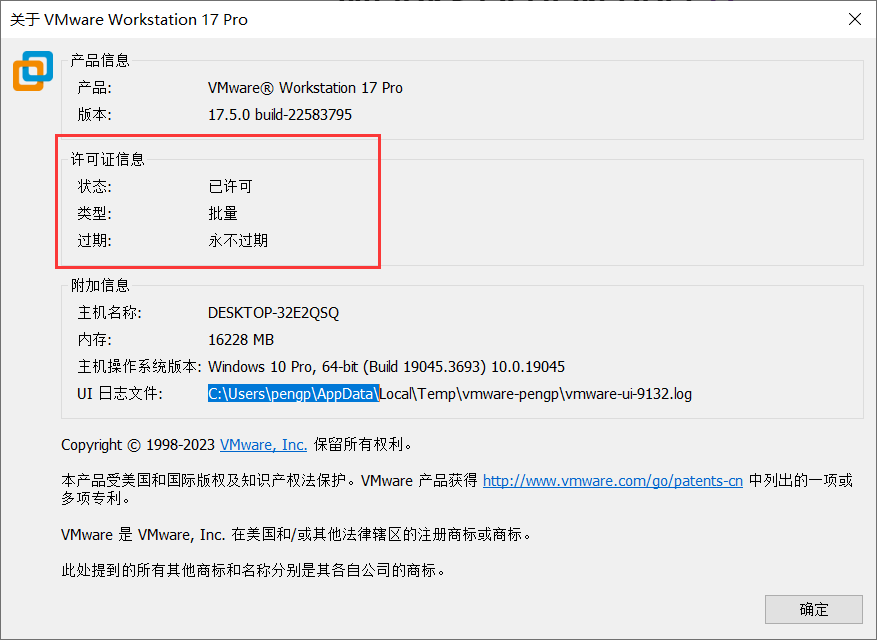The width and height of the screenshot is (877, 640).
Task: Click the dialog title 关于 VMware Workstation 17 Pro
Action: tap(129, 20)
